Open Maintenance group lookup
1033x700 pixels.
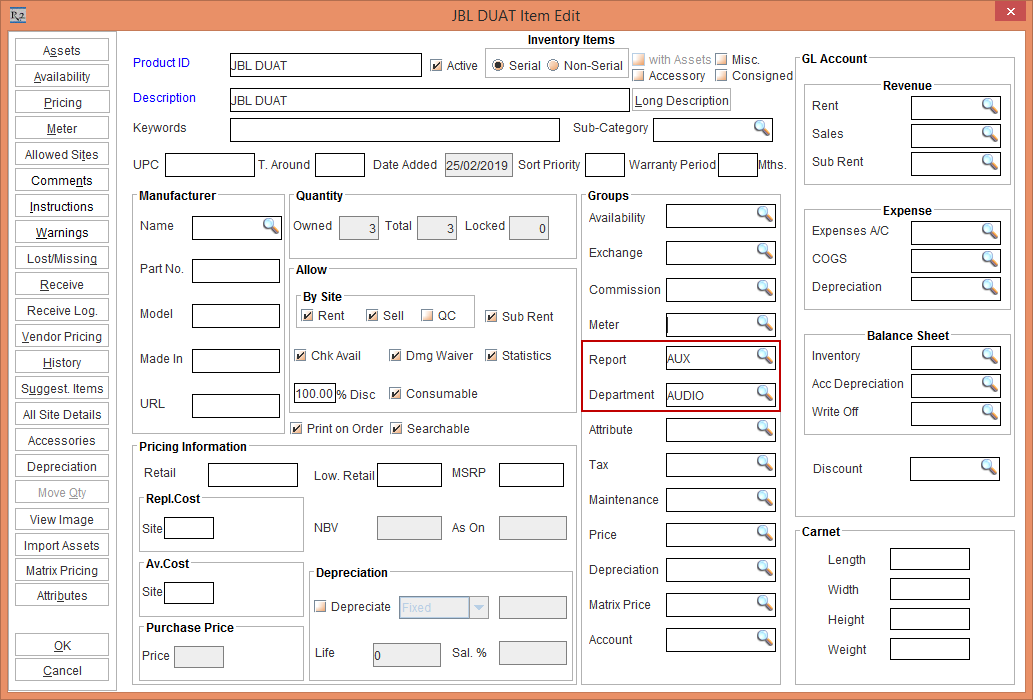pyautogui.click(x=764, y=498)
